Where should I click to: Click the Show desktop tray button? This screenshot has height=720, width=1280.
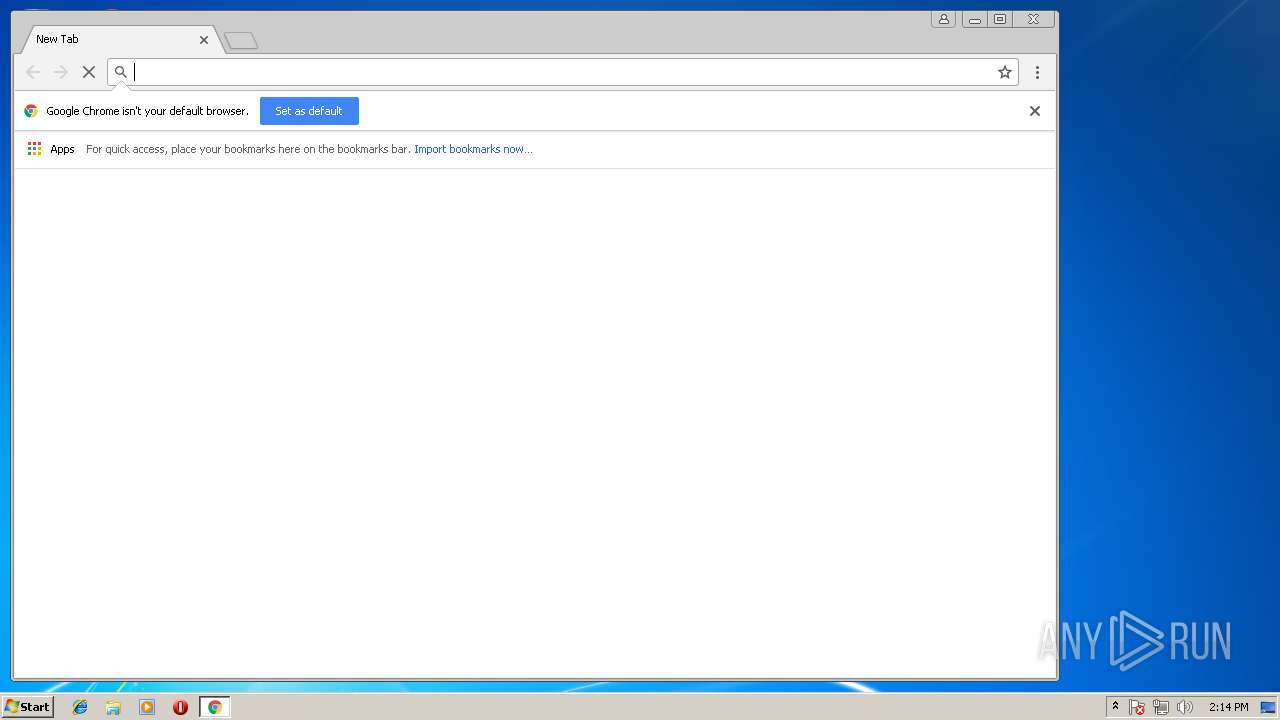(1268, 707)
